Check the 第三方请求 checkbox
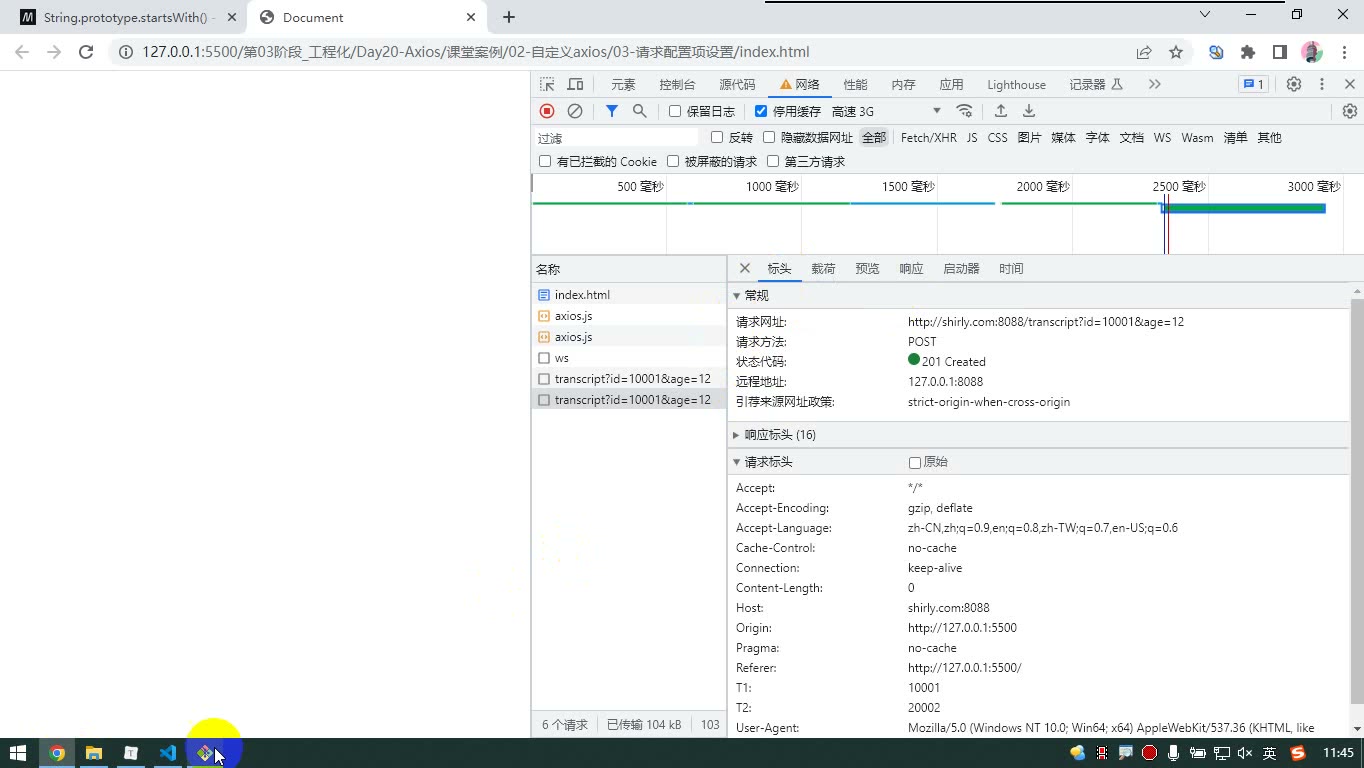1364x768 pixels. (773, 161)
